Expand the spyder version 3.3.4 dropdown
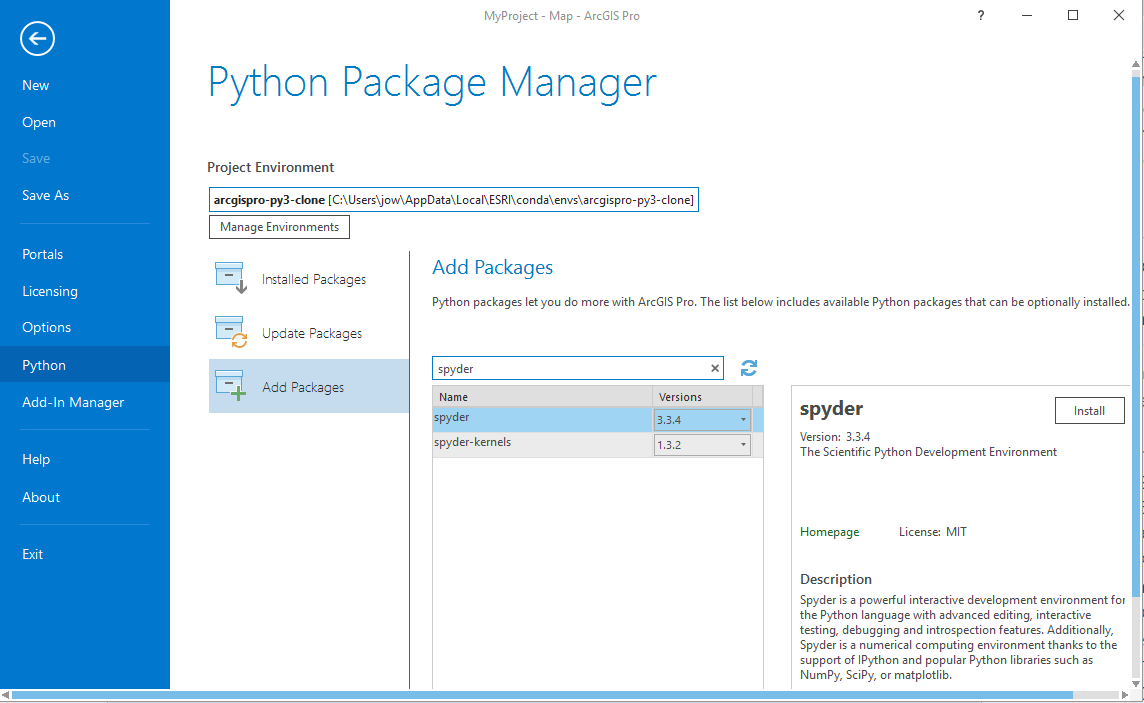Image resolution: width=1144 pixels, height=703 pixels. pyautogui.click(x=743, y=420)
